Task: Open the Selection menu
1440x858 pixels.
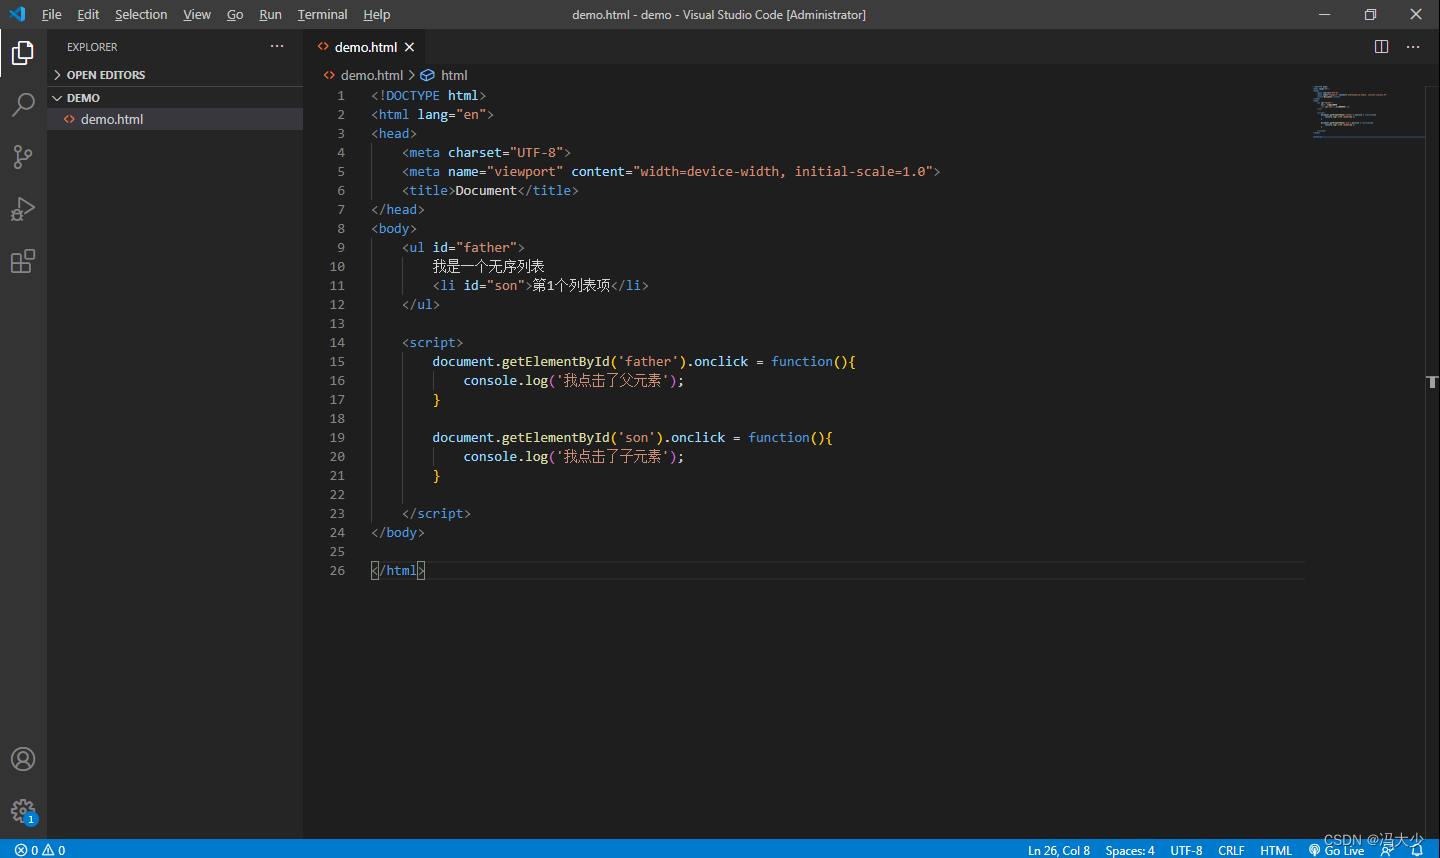Action: tap(141, 14)
